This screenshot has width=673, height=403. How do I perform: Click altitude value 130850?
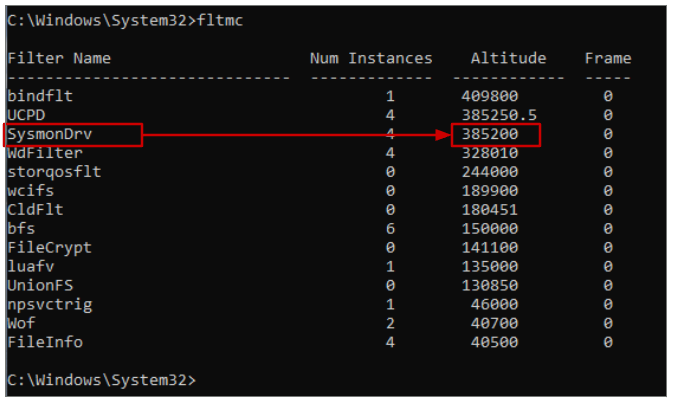pyautogui.click(x=490, y=285)
